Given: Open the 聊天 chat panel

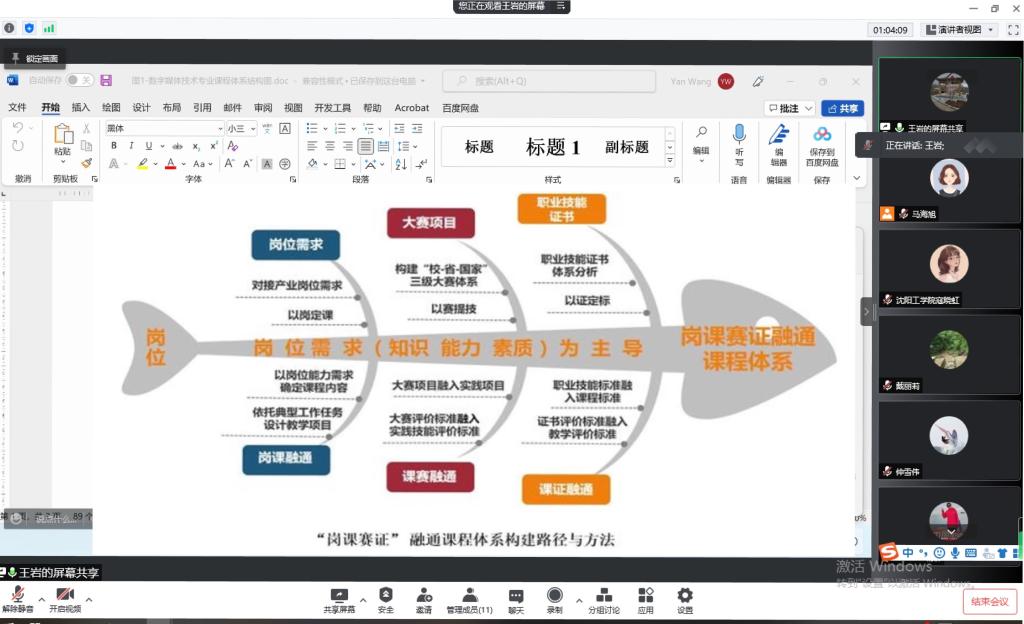Looking at the screenshot, I should 516,601.
